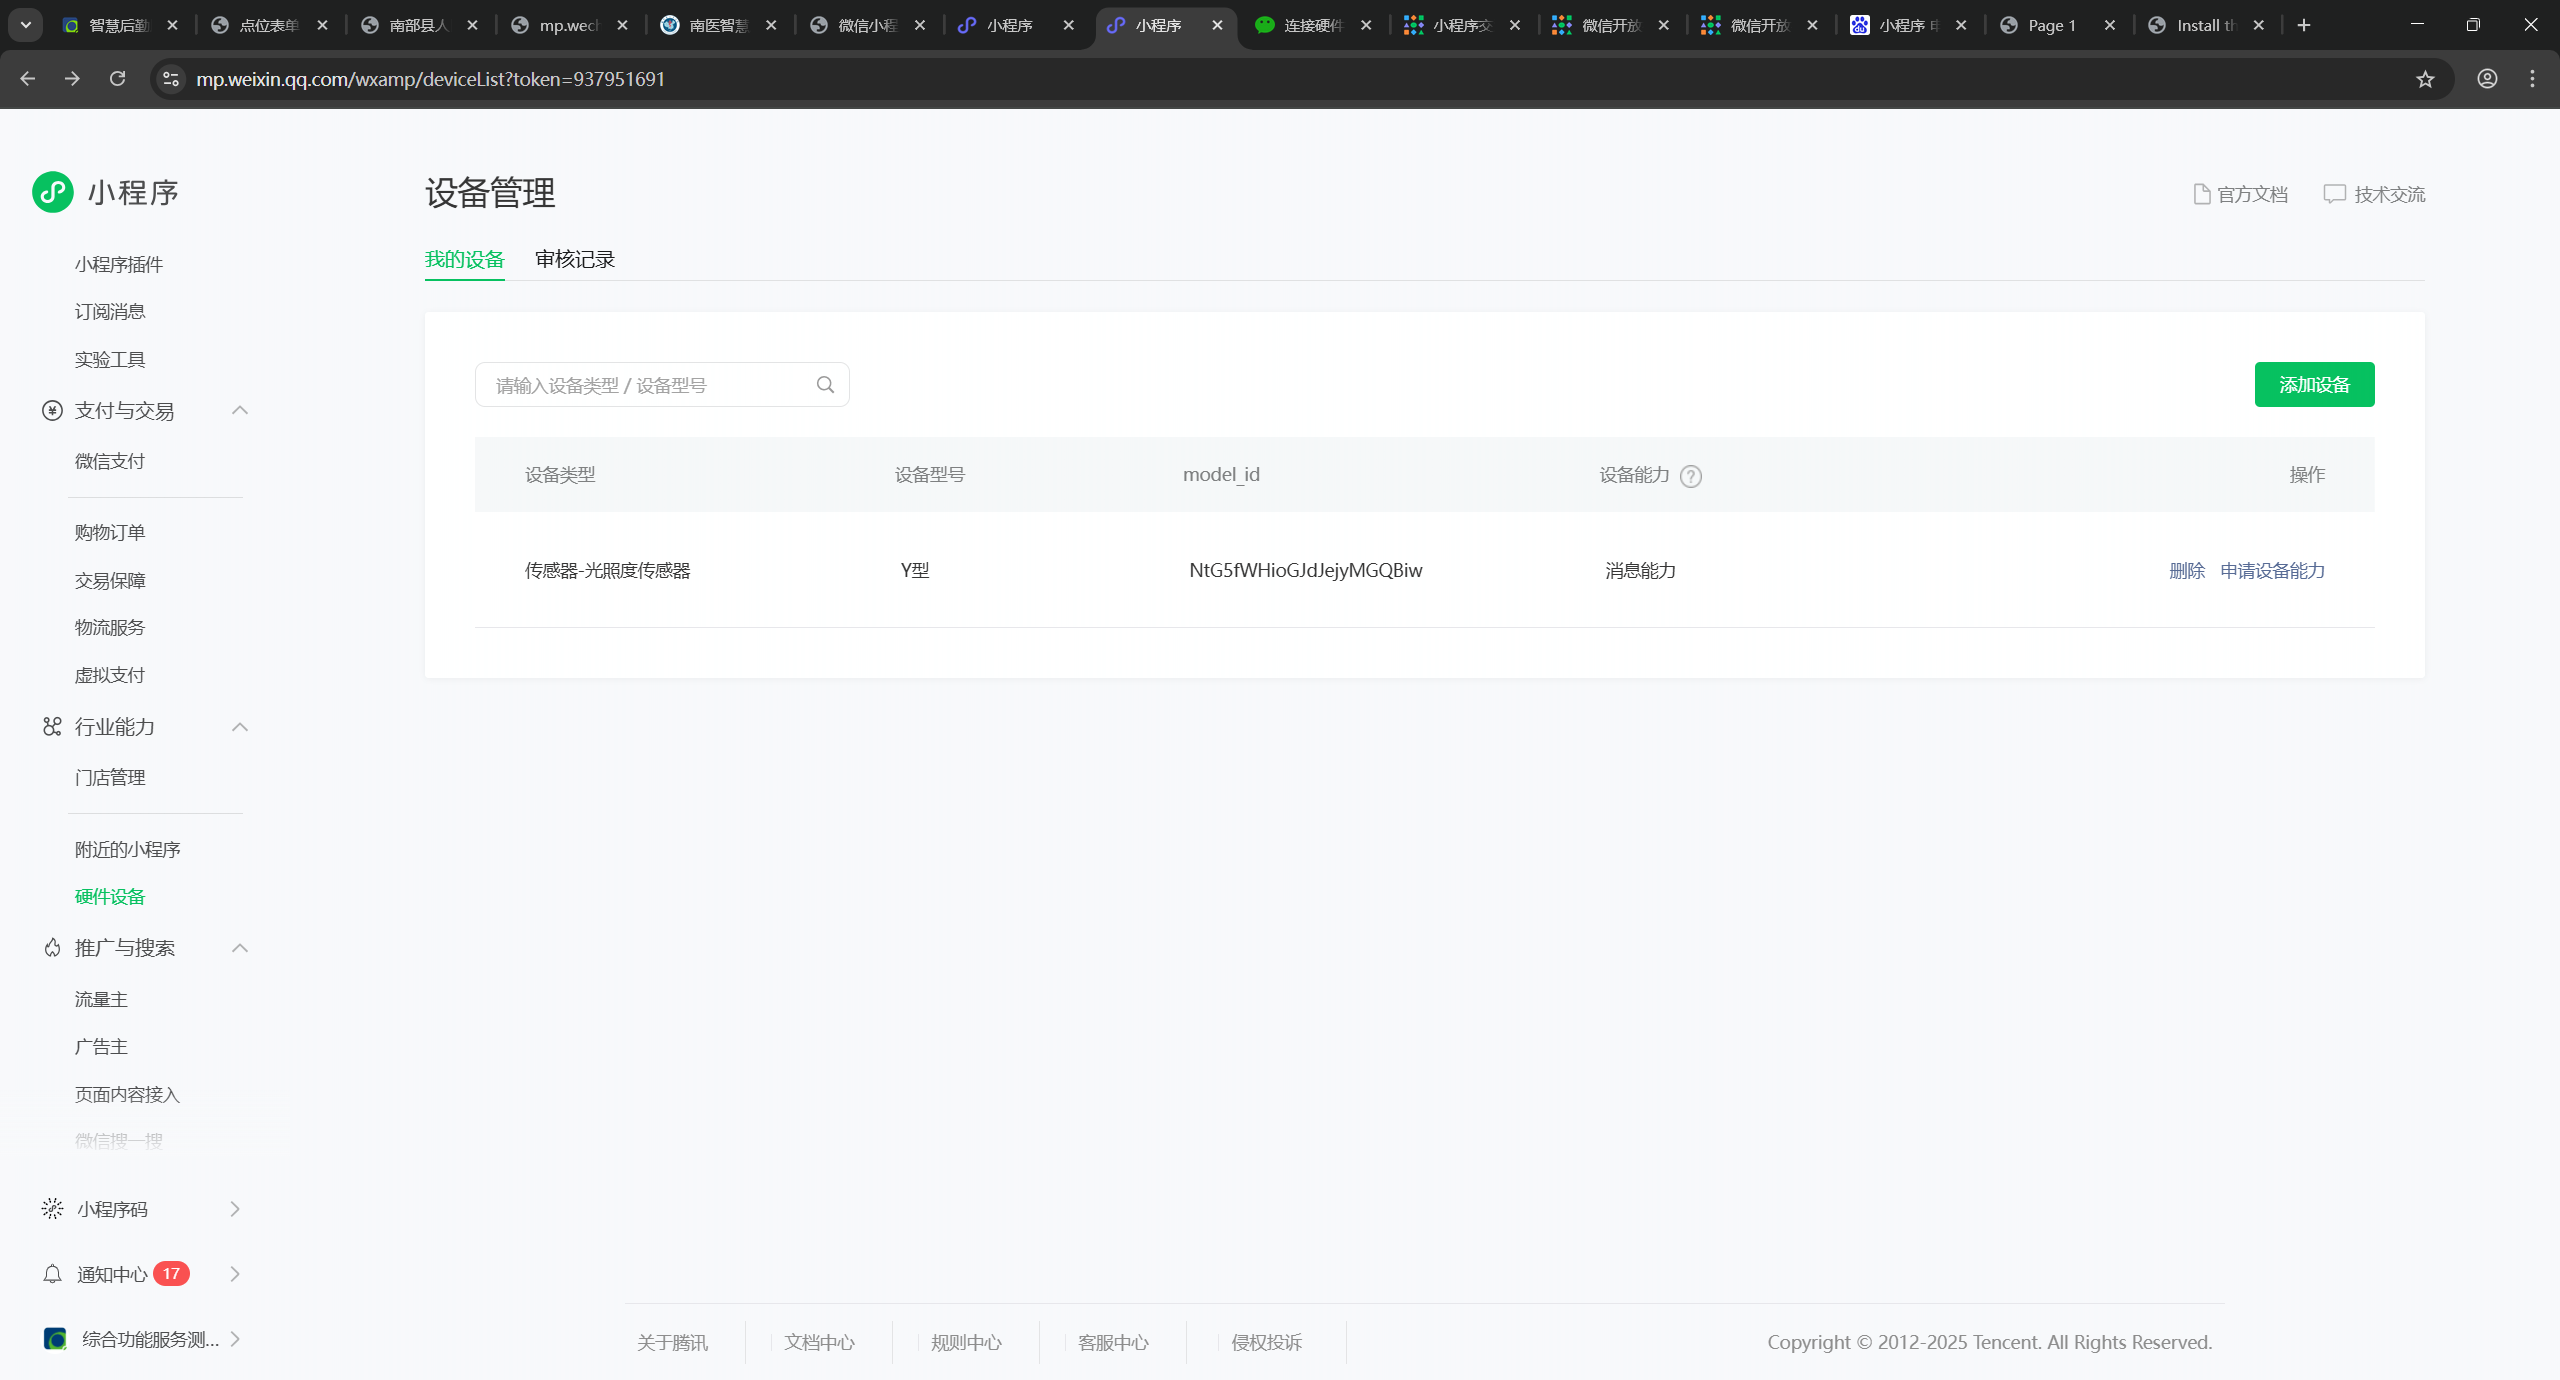Screen dimensions: 2560x1380
Task: Click the 删除 link for the sensor device
Action: click(x=2187, y=571)
